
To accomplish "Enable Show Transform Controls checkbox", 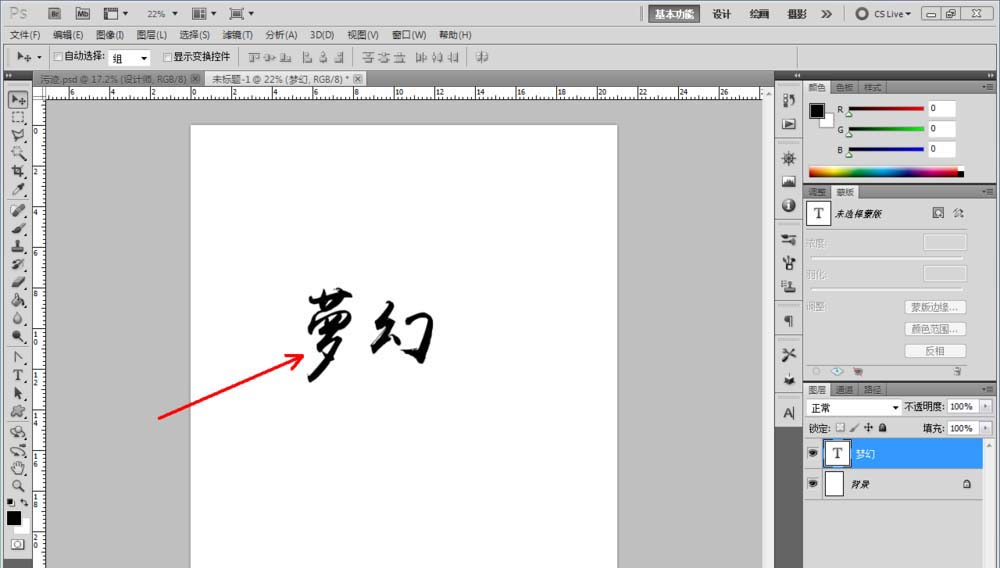I will (x=167, y=57).
